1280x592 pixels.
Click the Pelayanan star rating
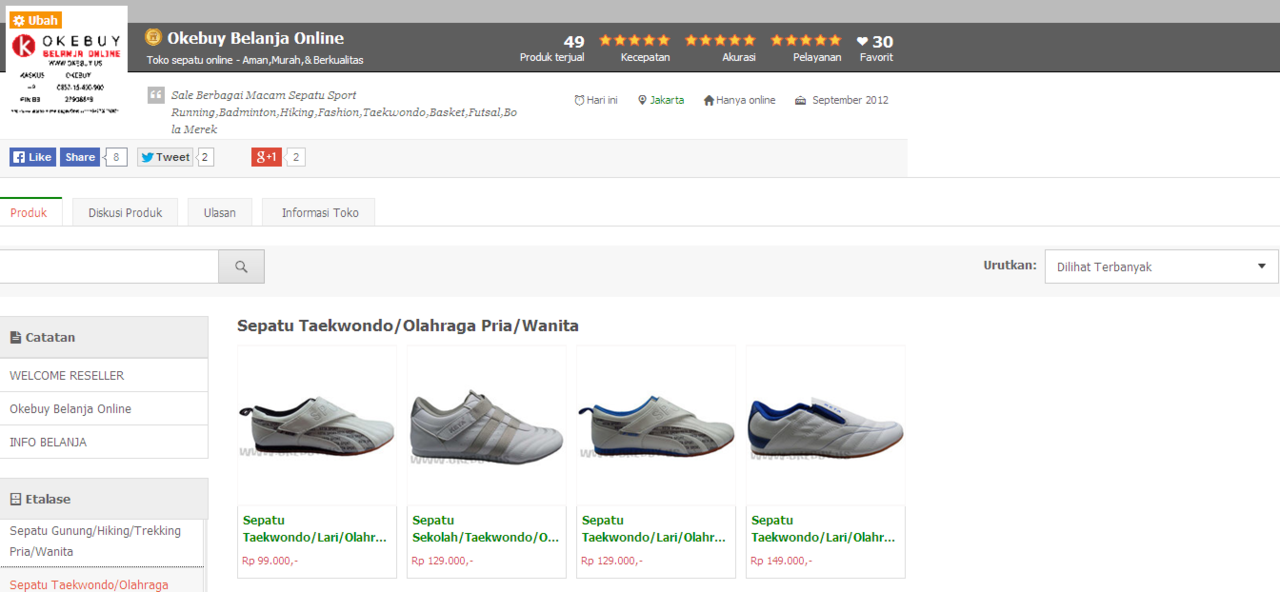tap(806, 40)
